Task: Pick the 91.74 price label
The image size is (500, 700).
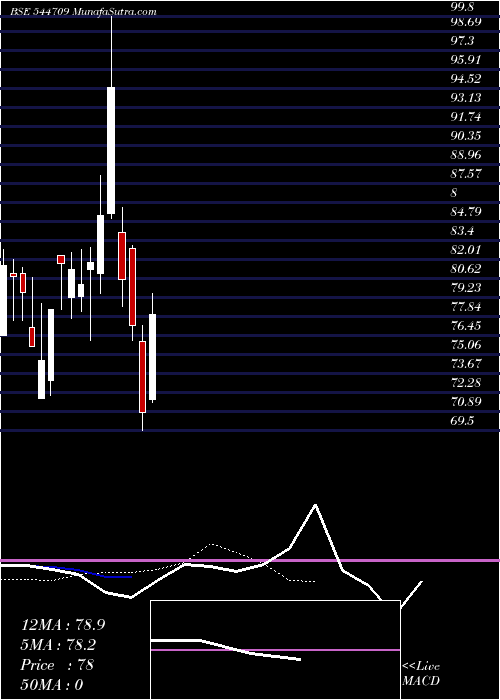Action: [x=466, y=117]
